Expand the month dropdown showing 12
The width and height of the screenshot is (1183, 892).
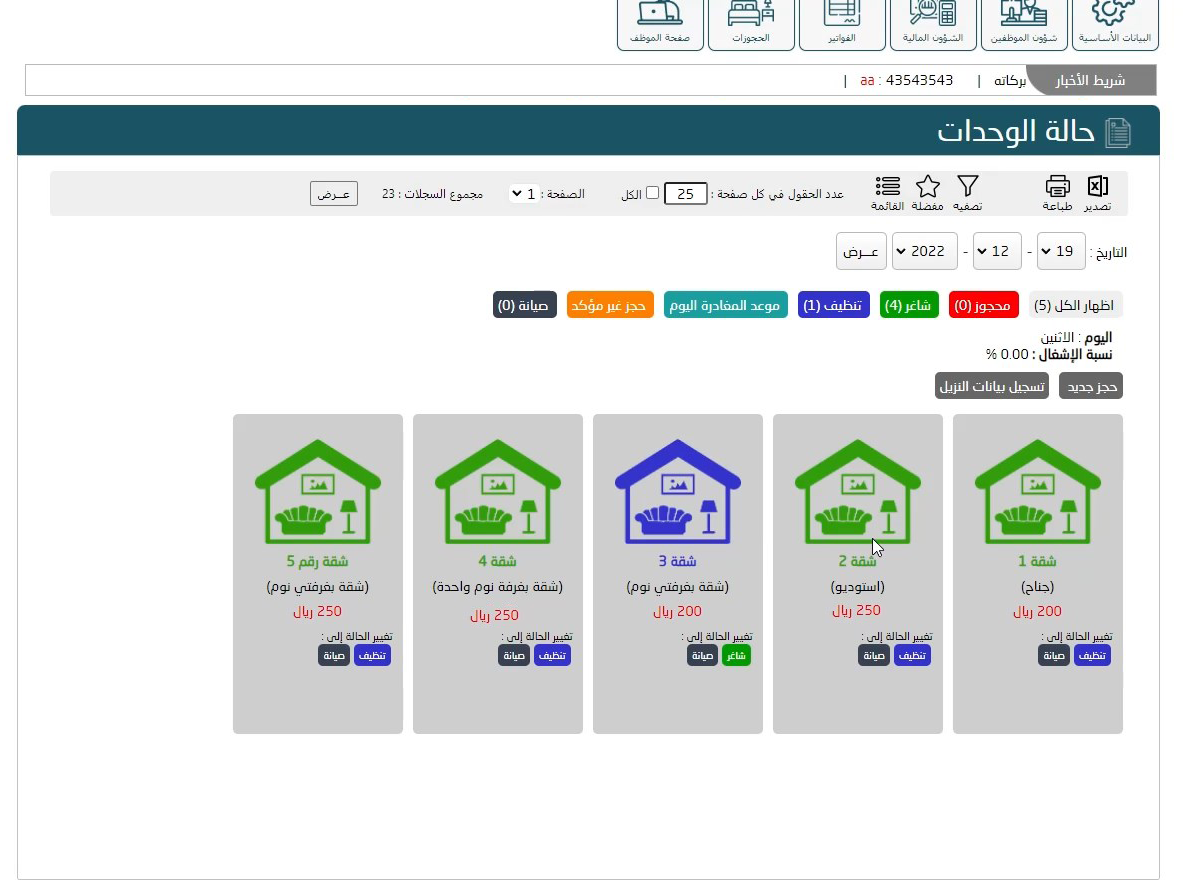click(997, 251)
